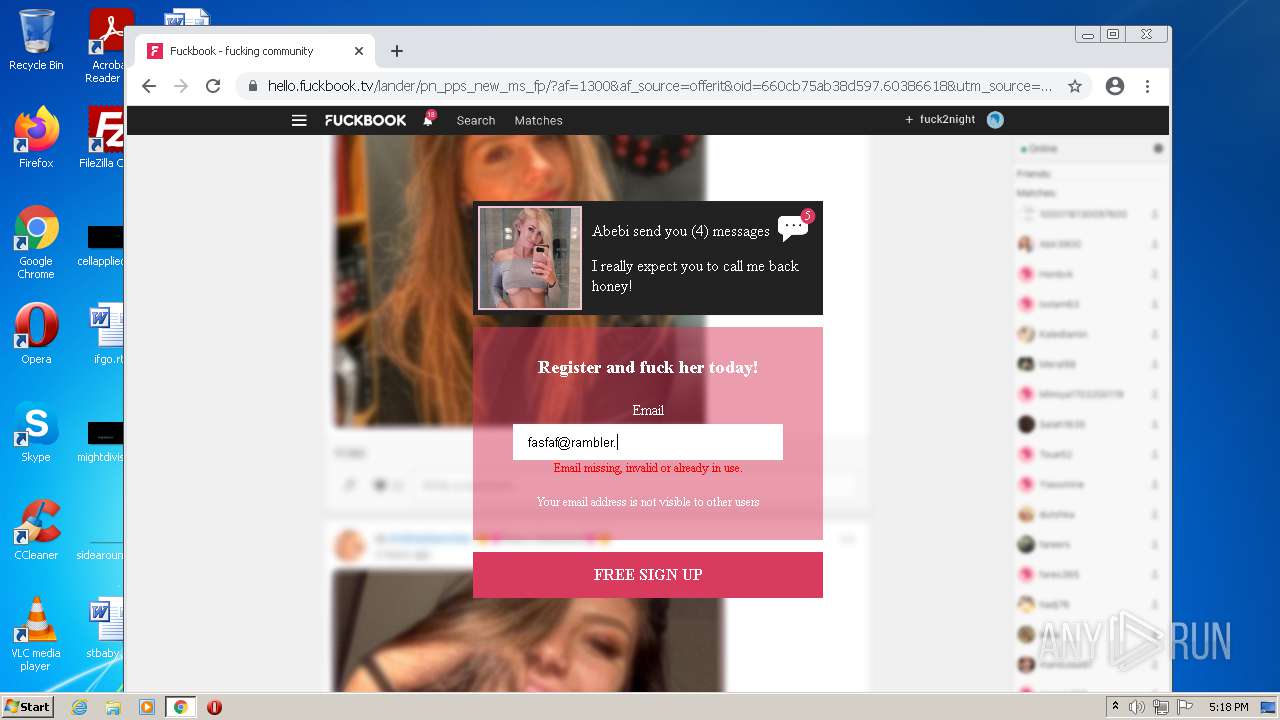
Task: Open the Chrome three-dot menu
Action: pyautogui.click(x=1147, y=86)
